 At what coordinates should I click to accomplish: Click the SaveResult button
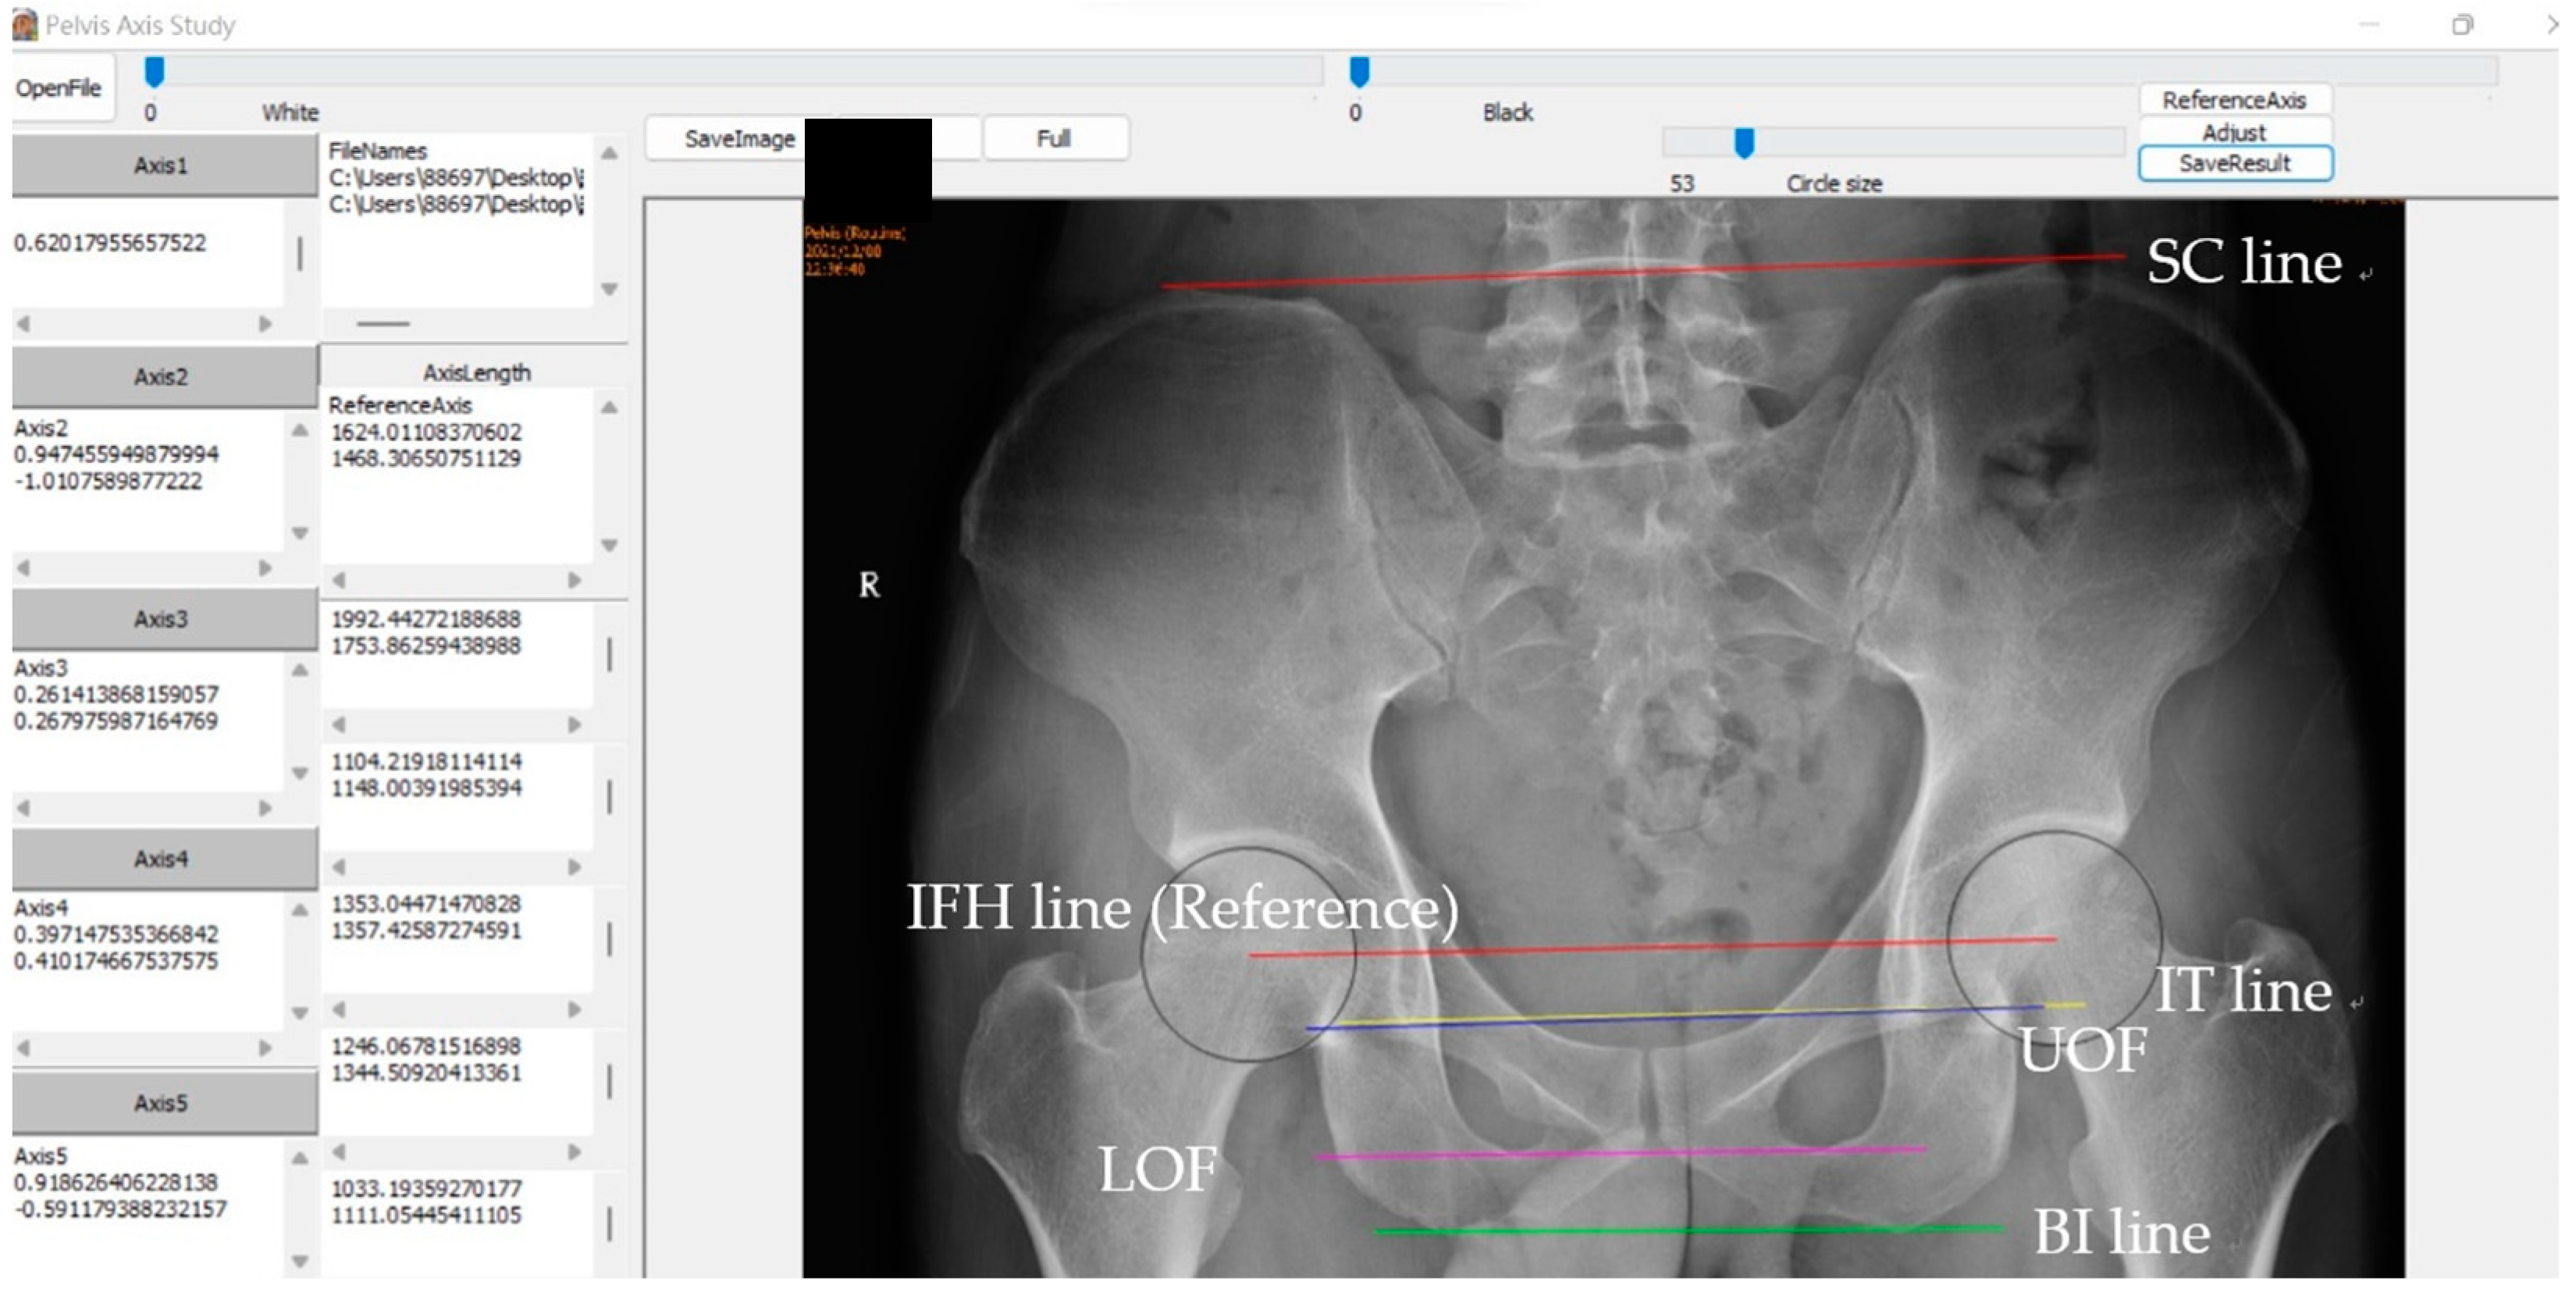coord(2234,163)
